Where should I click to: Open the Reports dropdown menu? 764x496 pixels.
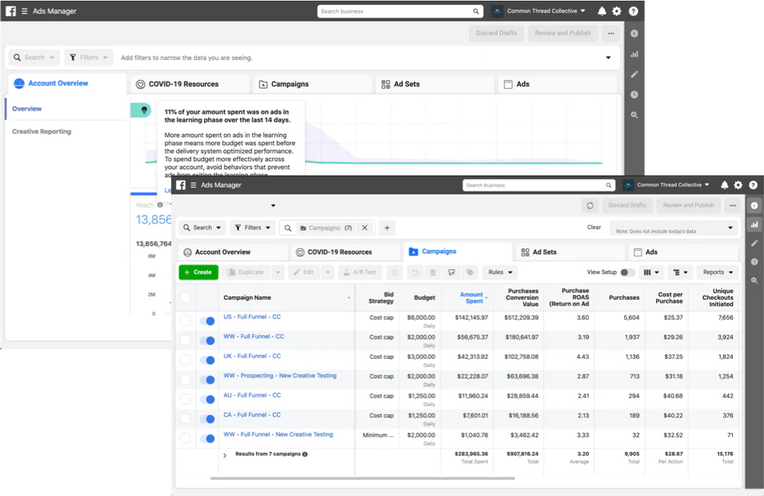[x=716, y=272]
